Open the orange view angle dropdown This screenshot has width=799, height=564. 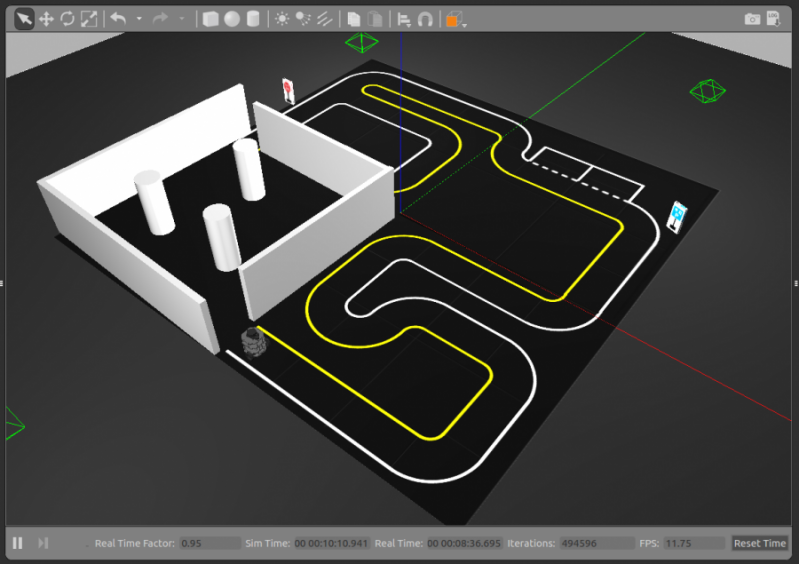(x=455, y=20)
